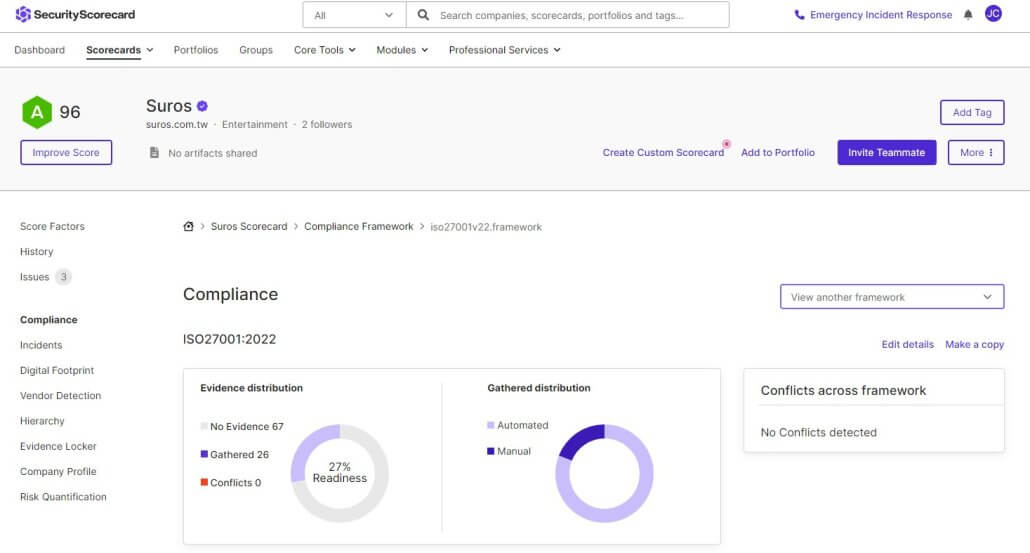Click the Invite Teammate button
Screen dimensions: 1030x553
coord(886,152)
